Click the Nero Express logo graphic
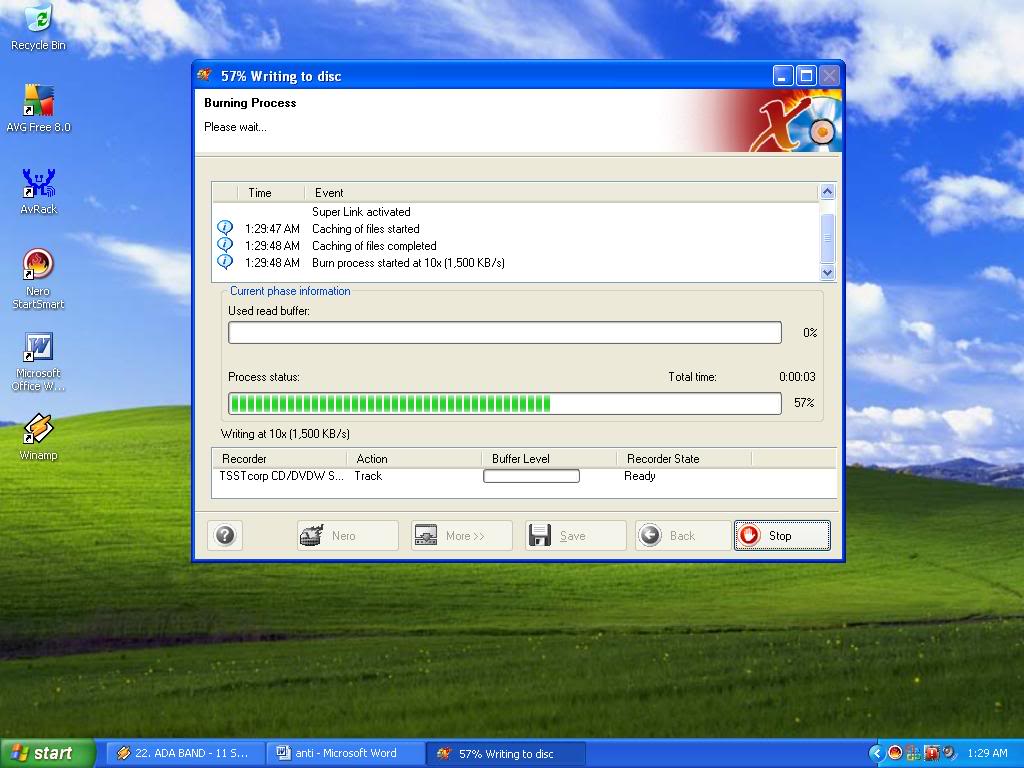 tap(793, 123)
